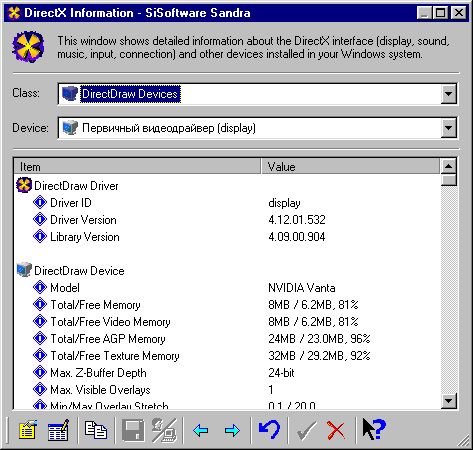Click the Driver ID value display
The height and width of the screenshot is (450, 473).
pyautogui.click(x=284, y=203)
